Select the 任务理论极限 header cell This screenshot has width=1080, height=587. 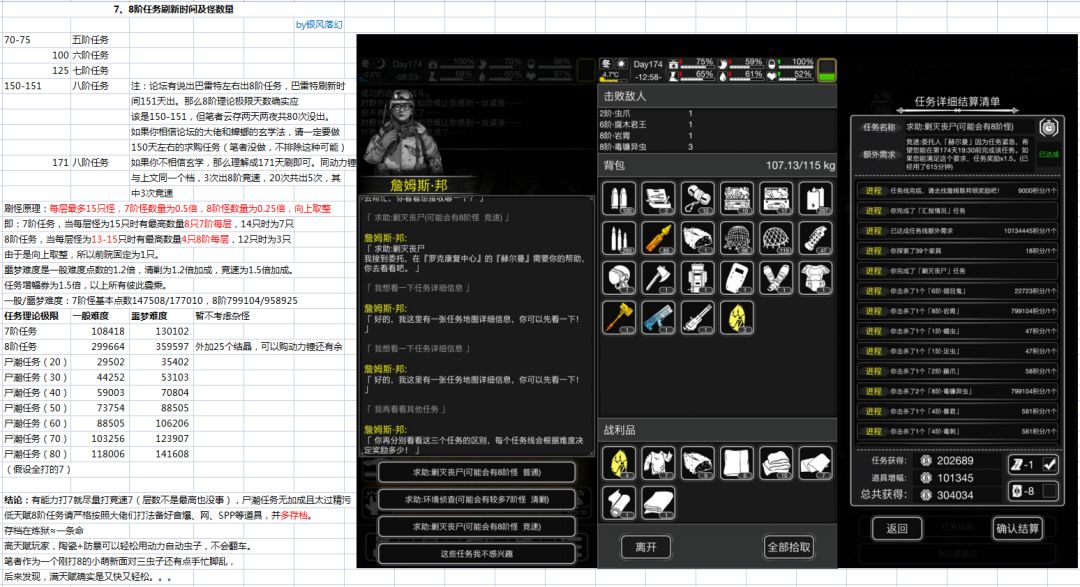coord(36,316)
